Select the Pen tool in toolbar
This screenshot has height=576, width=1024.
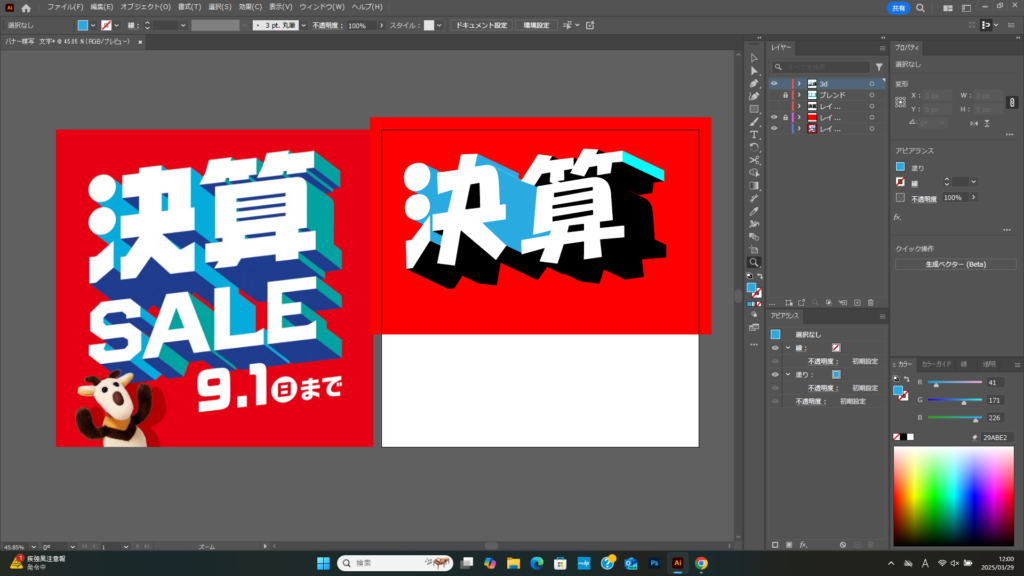(x=755, y=84)
